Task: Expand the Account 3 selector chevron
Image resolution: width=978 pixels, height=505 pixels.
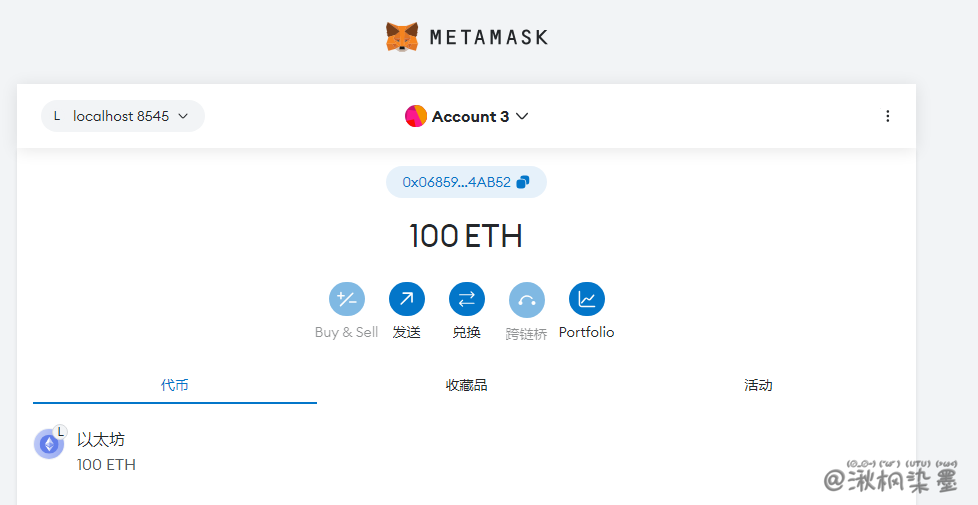Action: (x=522, y=116)
